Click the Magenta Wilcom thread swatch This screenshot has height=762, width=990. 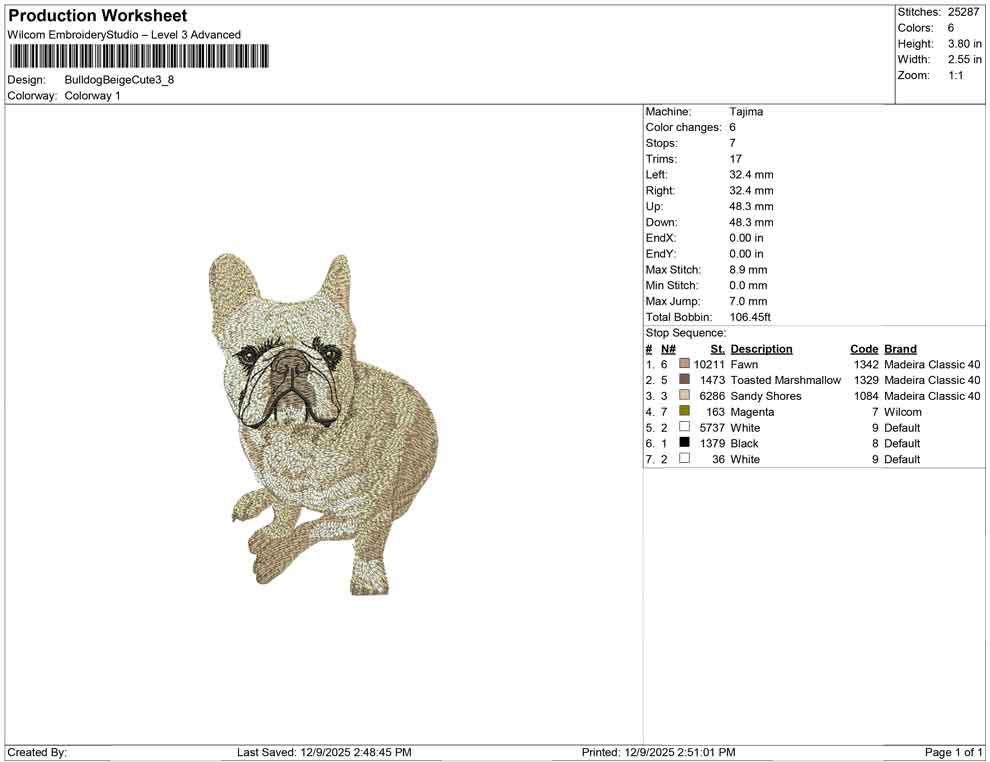click(x=684, y=412)
